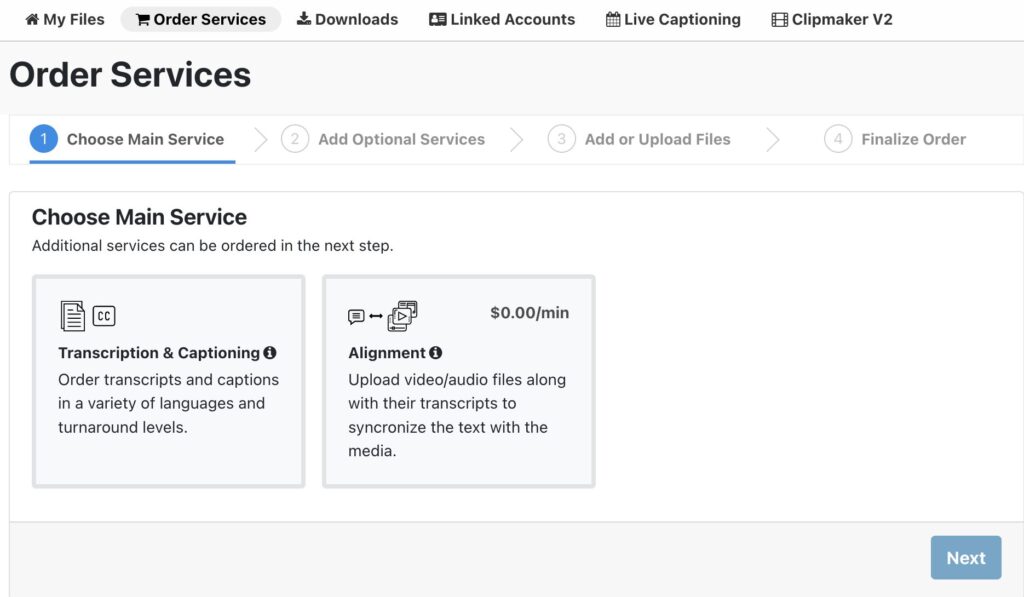Open info icon beside Alignment title
1024x597 pixels.
tap(435, 353)
